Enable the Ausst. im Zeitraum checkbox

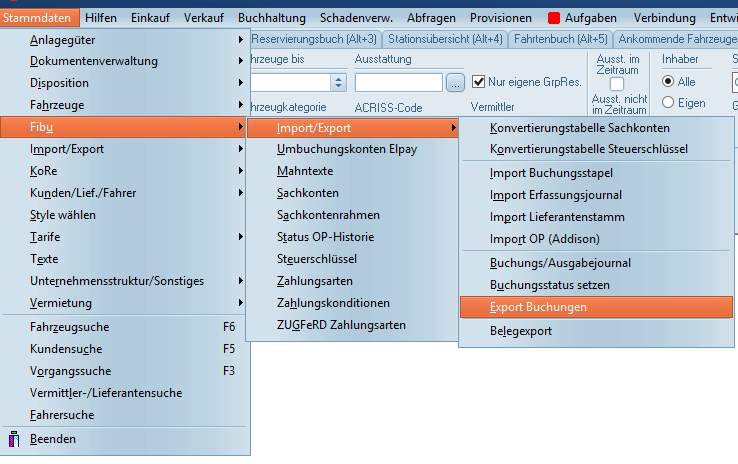tap(617, 84)
